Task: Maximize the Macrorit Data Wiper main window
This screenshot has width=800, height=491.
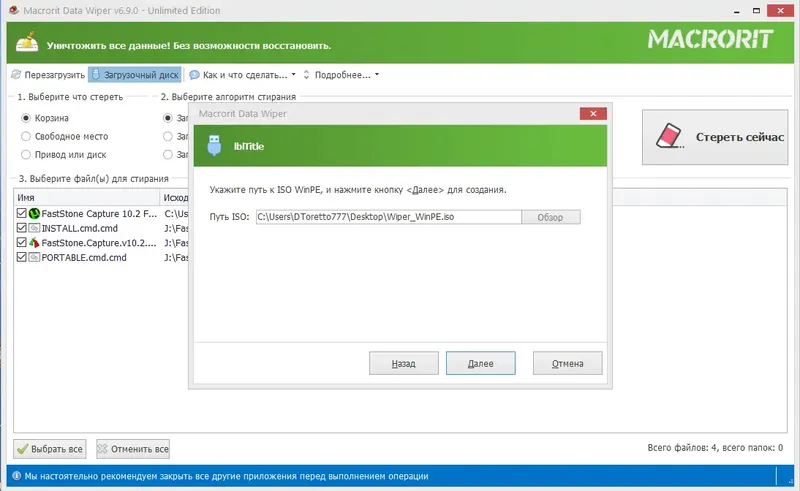Action: tap(756, 11)
